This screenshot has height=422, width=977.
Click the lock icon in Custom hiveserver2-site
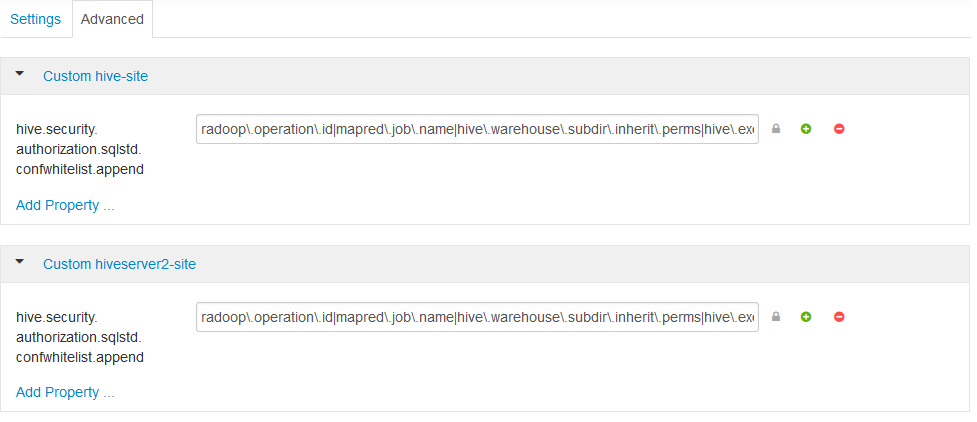click(775, 317)
